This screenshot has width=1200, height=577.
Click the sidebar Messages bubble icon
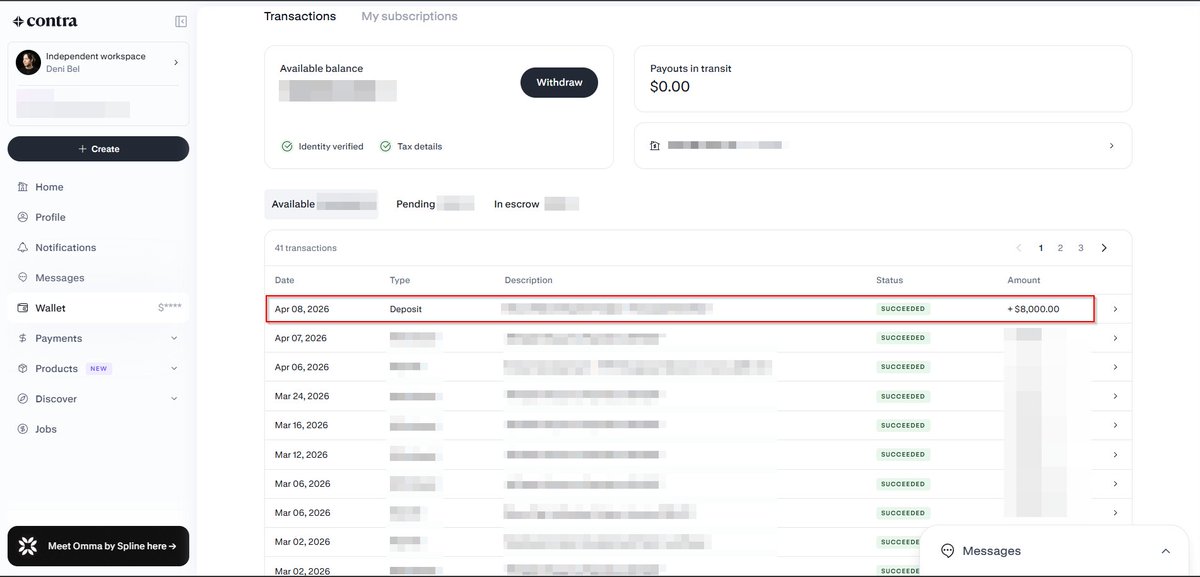point(23,278)
